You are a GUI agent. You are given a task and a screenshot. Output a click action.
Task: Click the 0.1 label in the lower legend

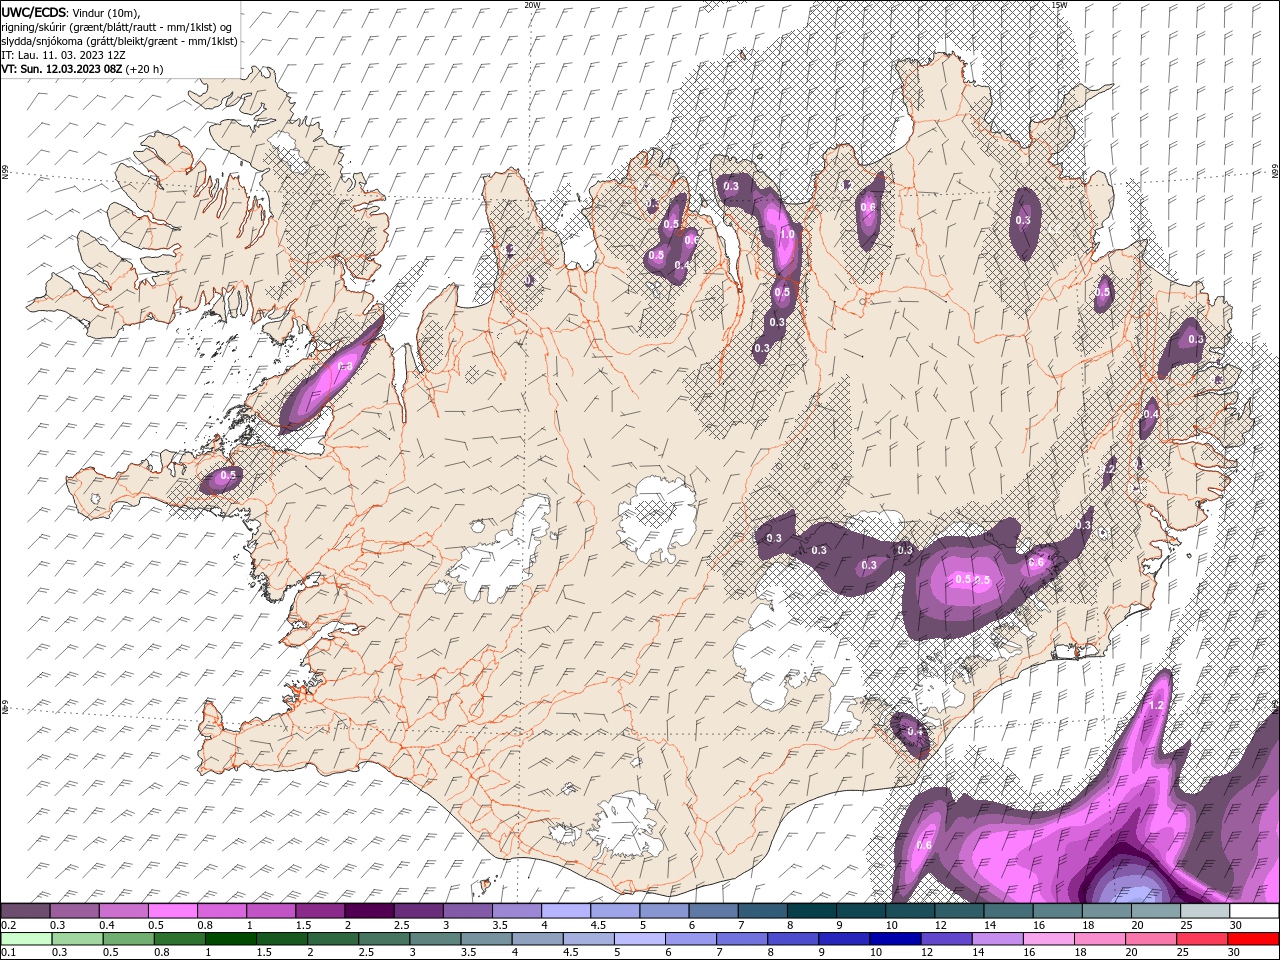[x=8, y=953]
